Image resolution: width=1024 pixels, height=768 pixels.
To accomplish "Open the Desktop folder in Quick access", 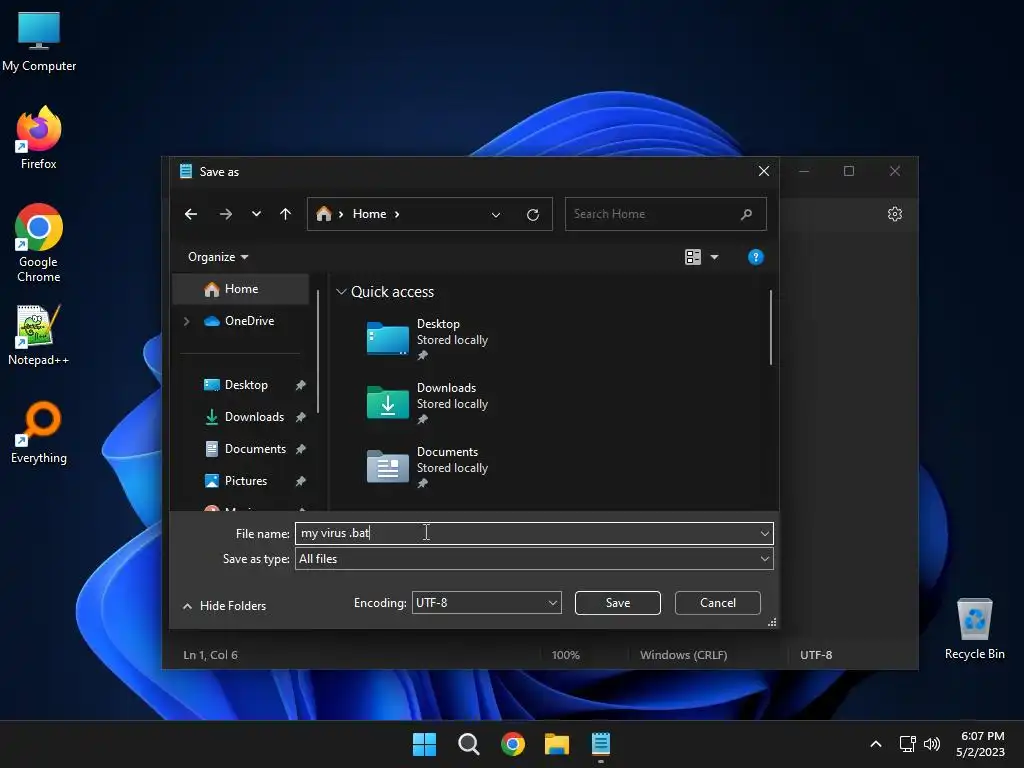I will [428, 338].
